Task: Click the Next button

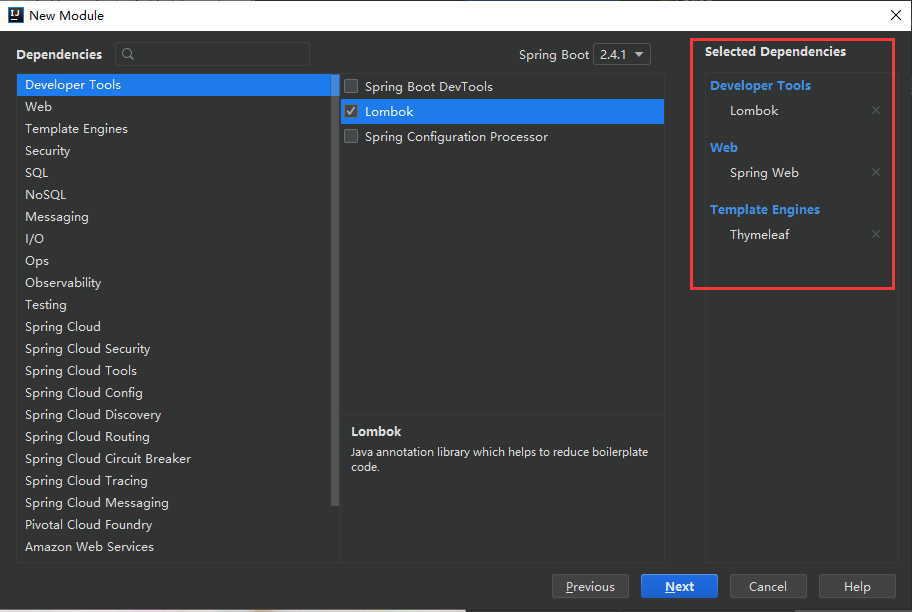Action: (x=679, y=586)
